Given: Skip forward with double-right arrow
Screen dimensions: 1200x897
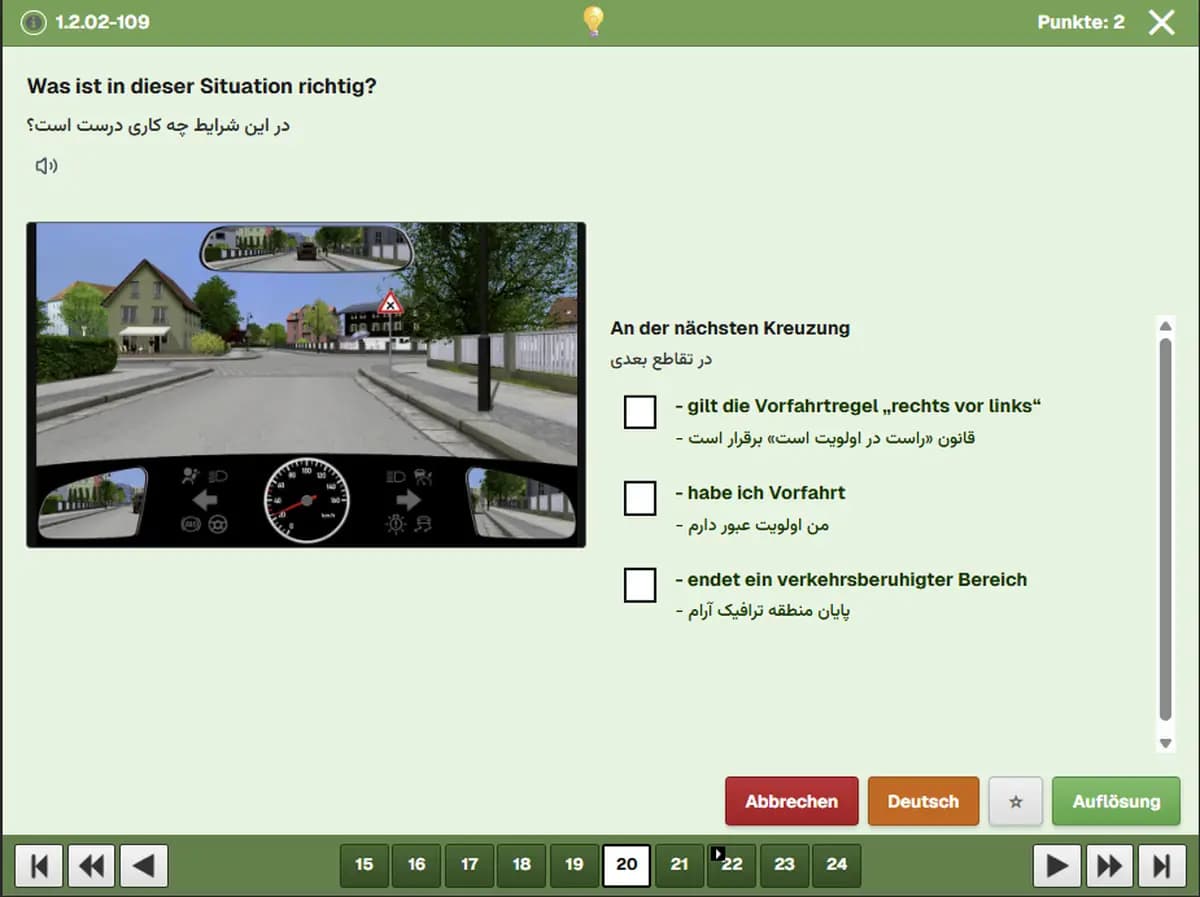Looking at the screenshot, I should (x=1109, y=865).
